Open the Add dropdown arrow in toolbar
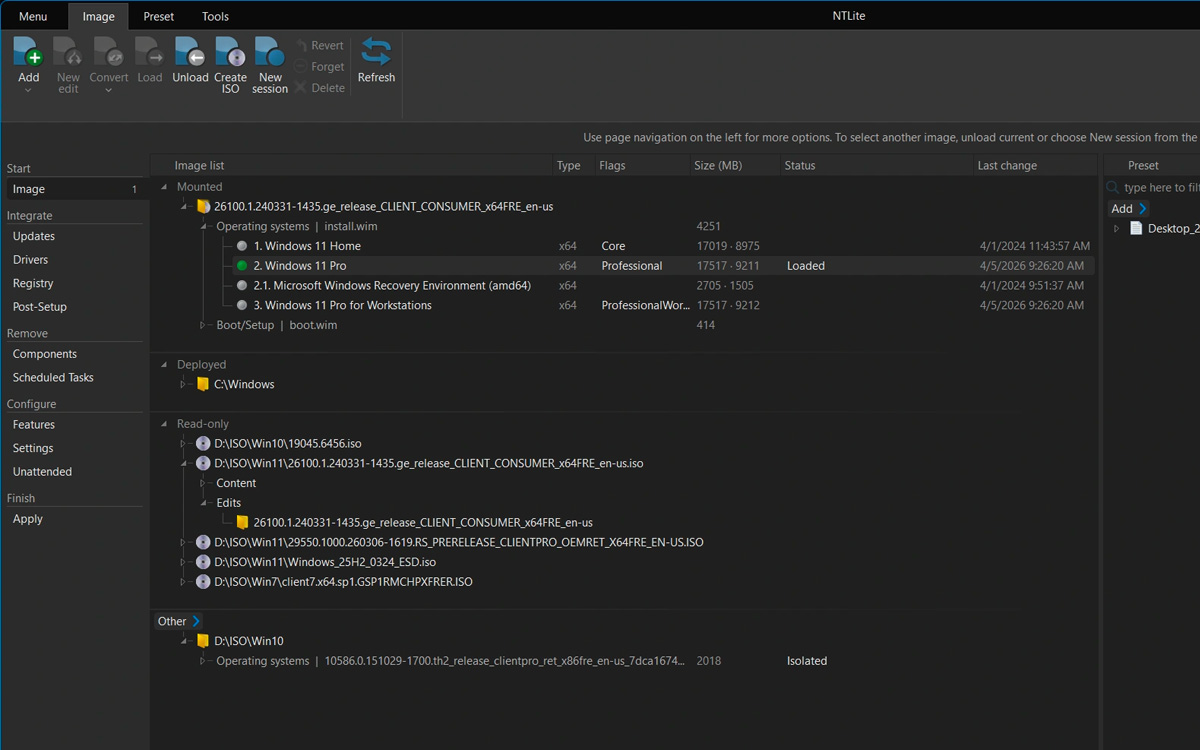1200x750 pixels. point(28,90)
